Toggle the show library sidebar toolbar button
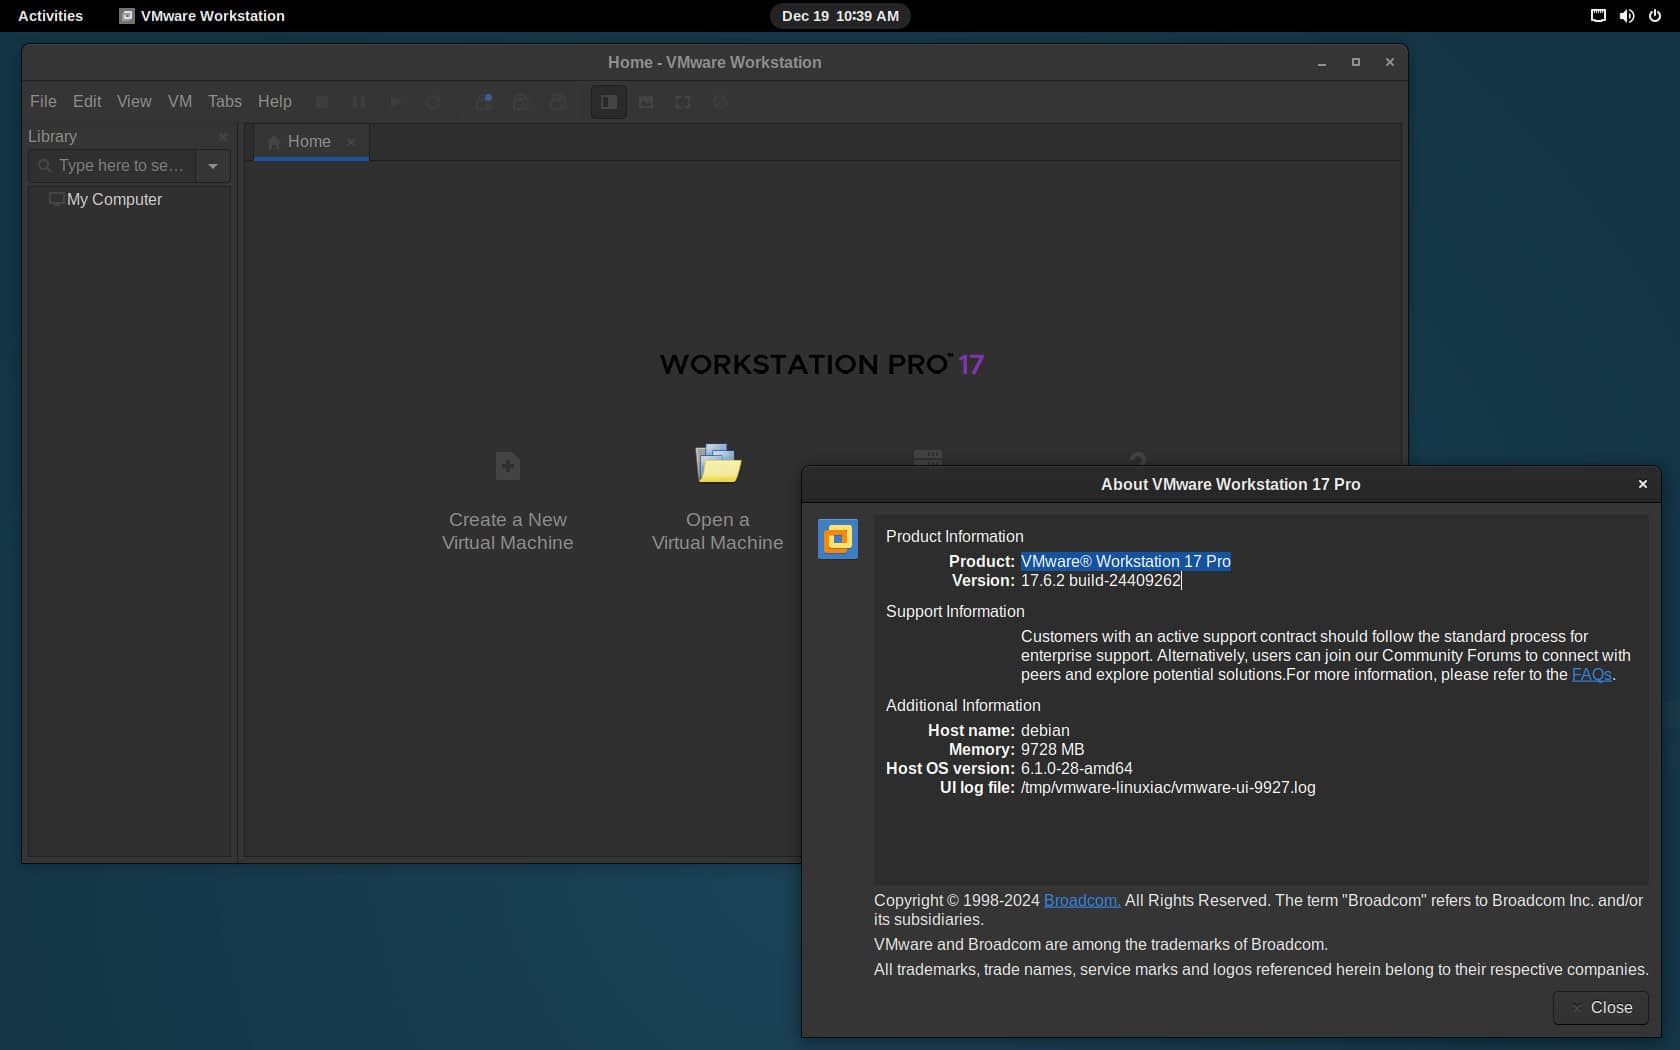The image size is (1680, 1050). point(609,102)
